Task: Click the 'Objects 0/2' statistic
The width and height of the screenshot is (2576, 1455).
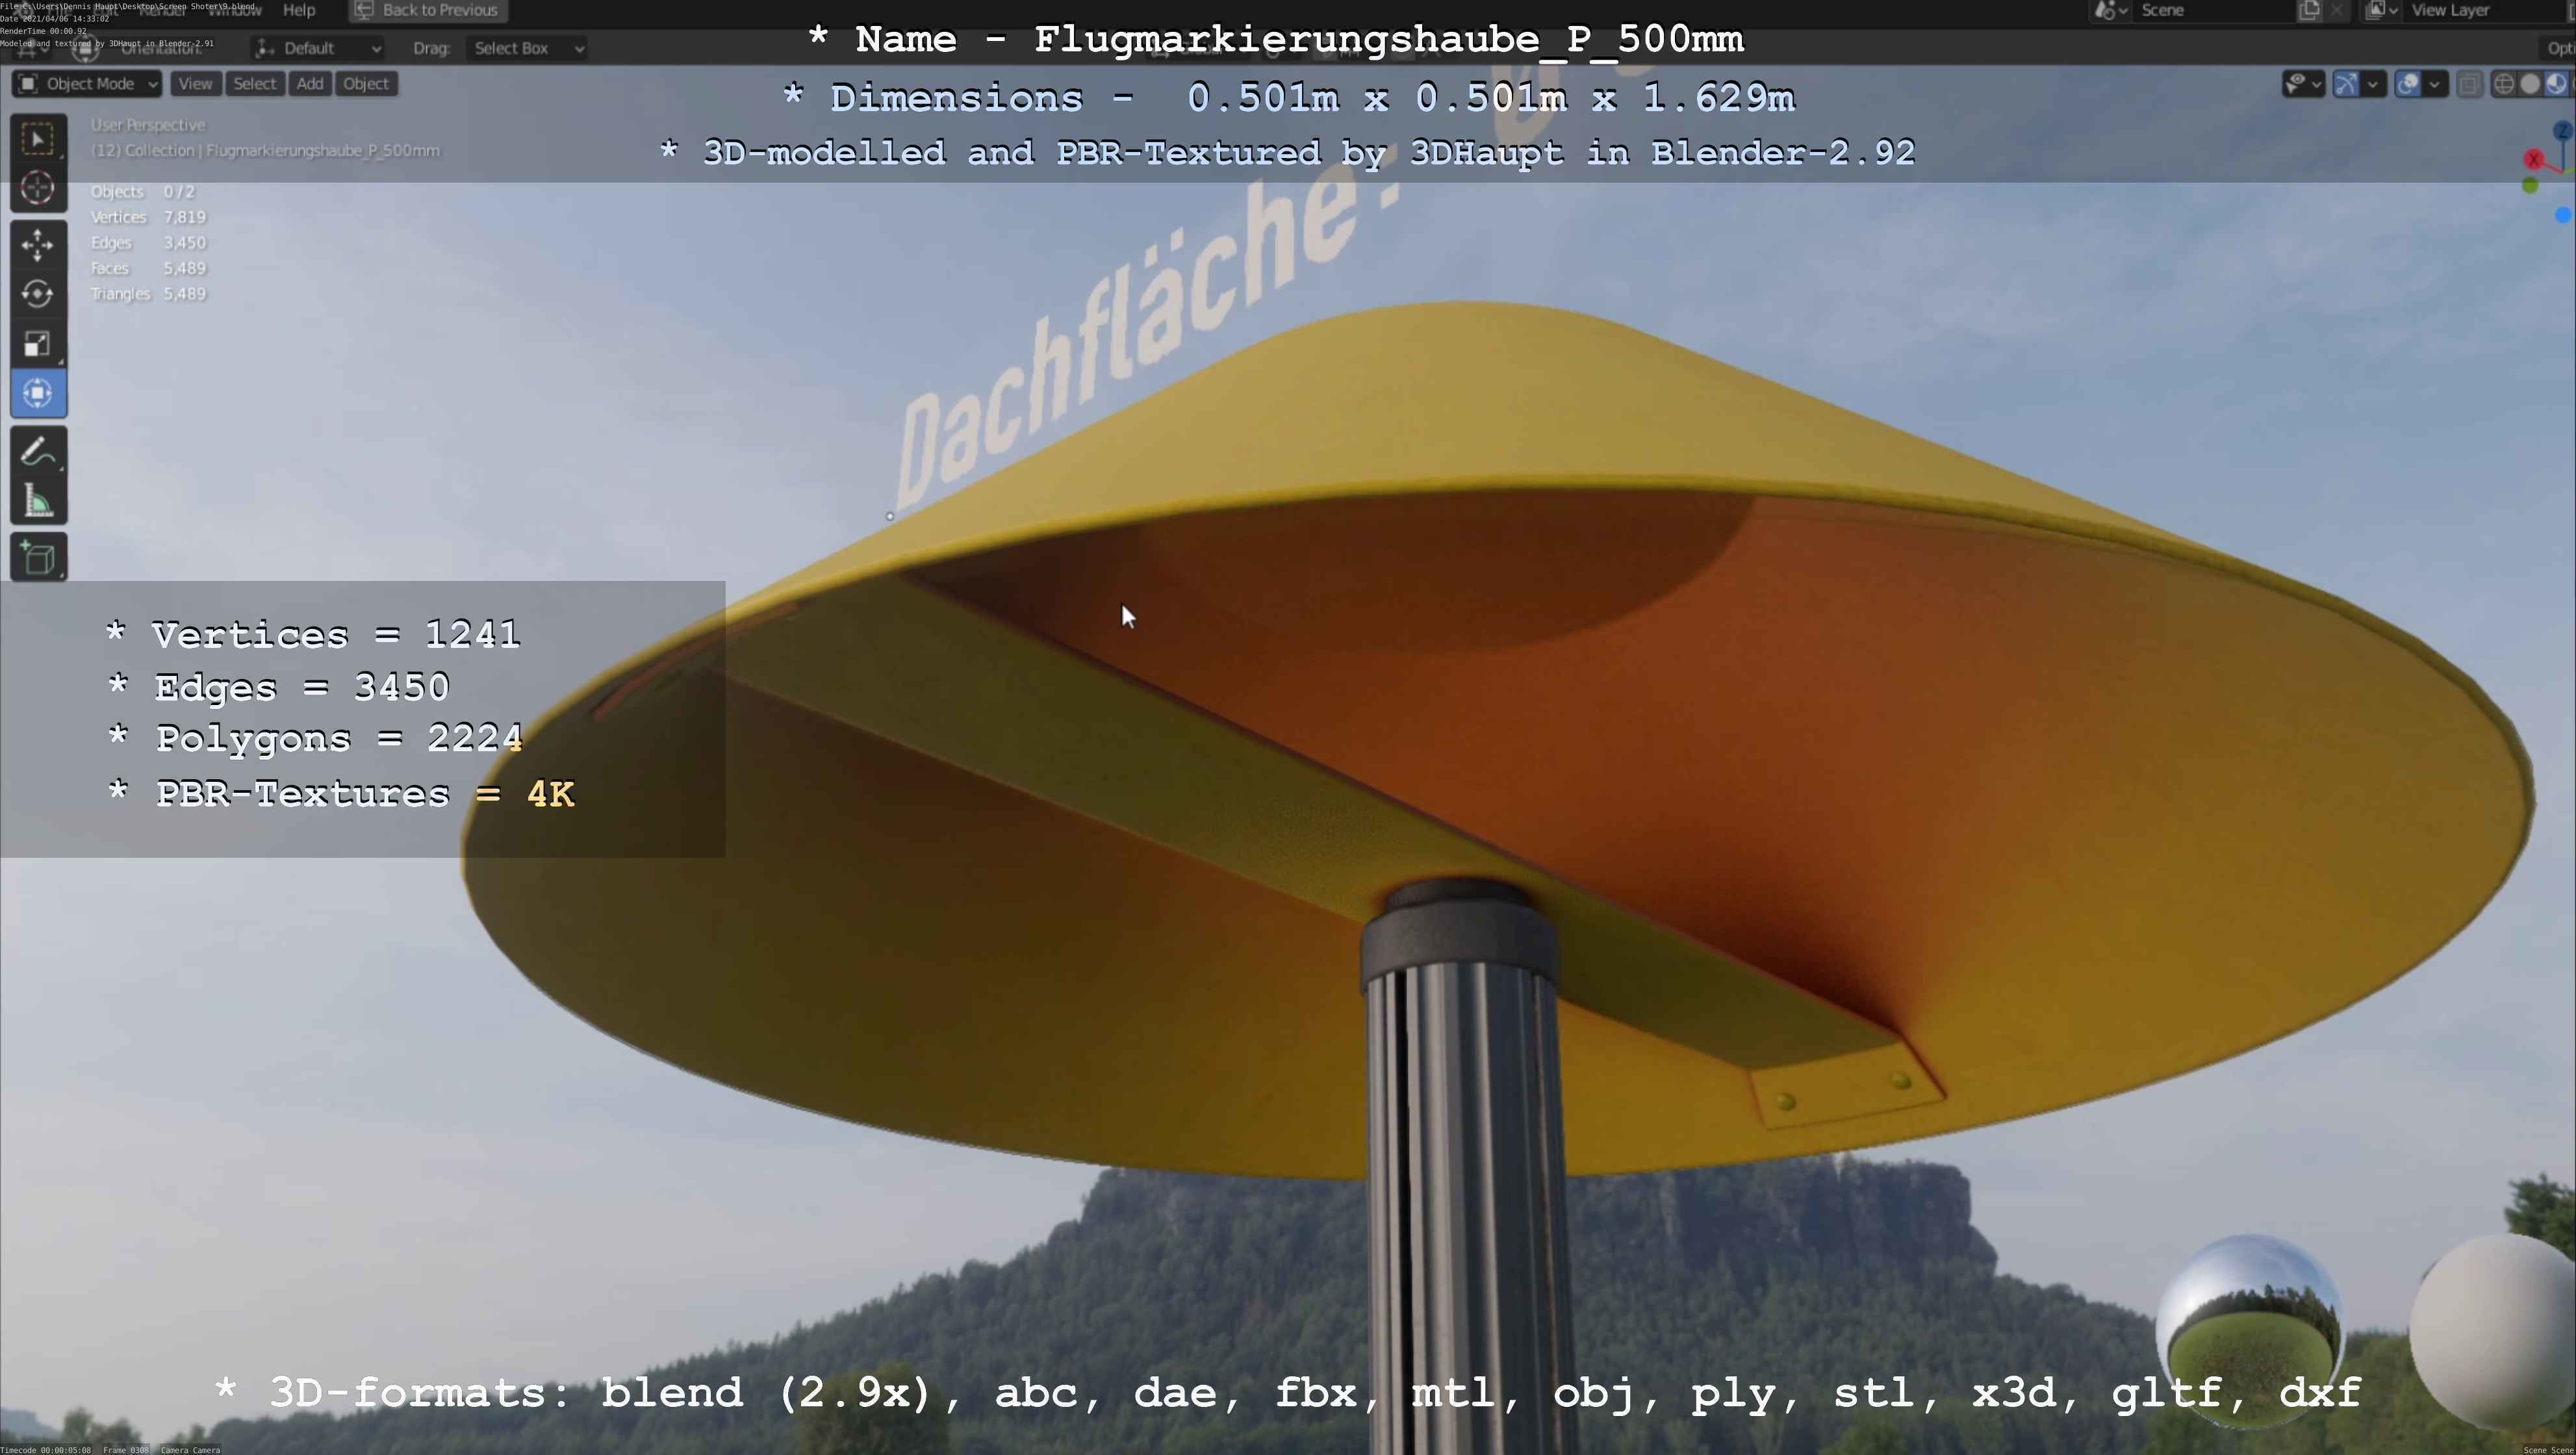Action: [x=142, y=192]
